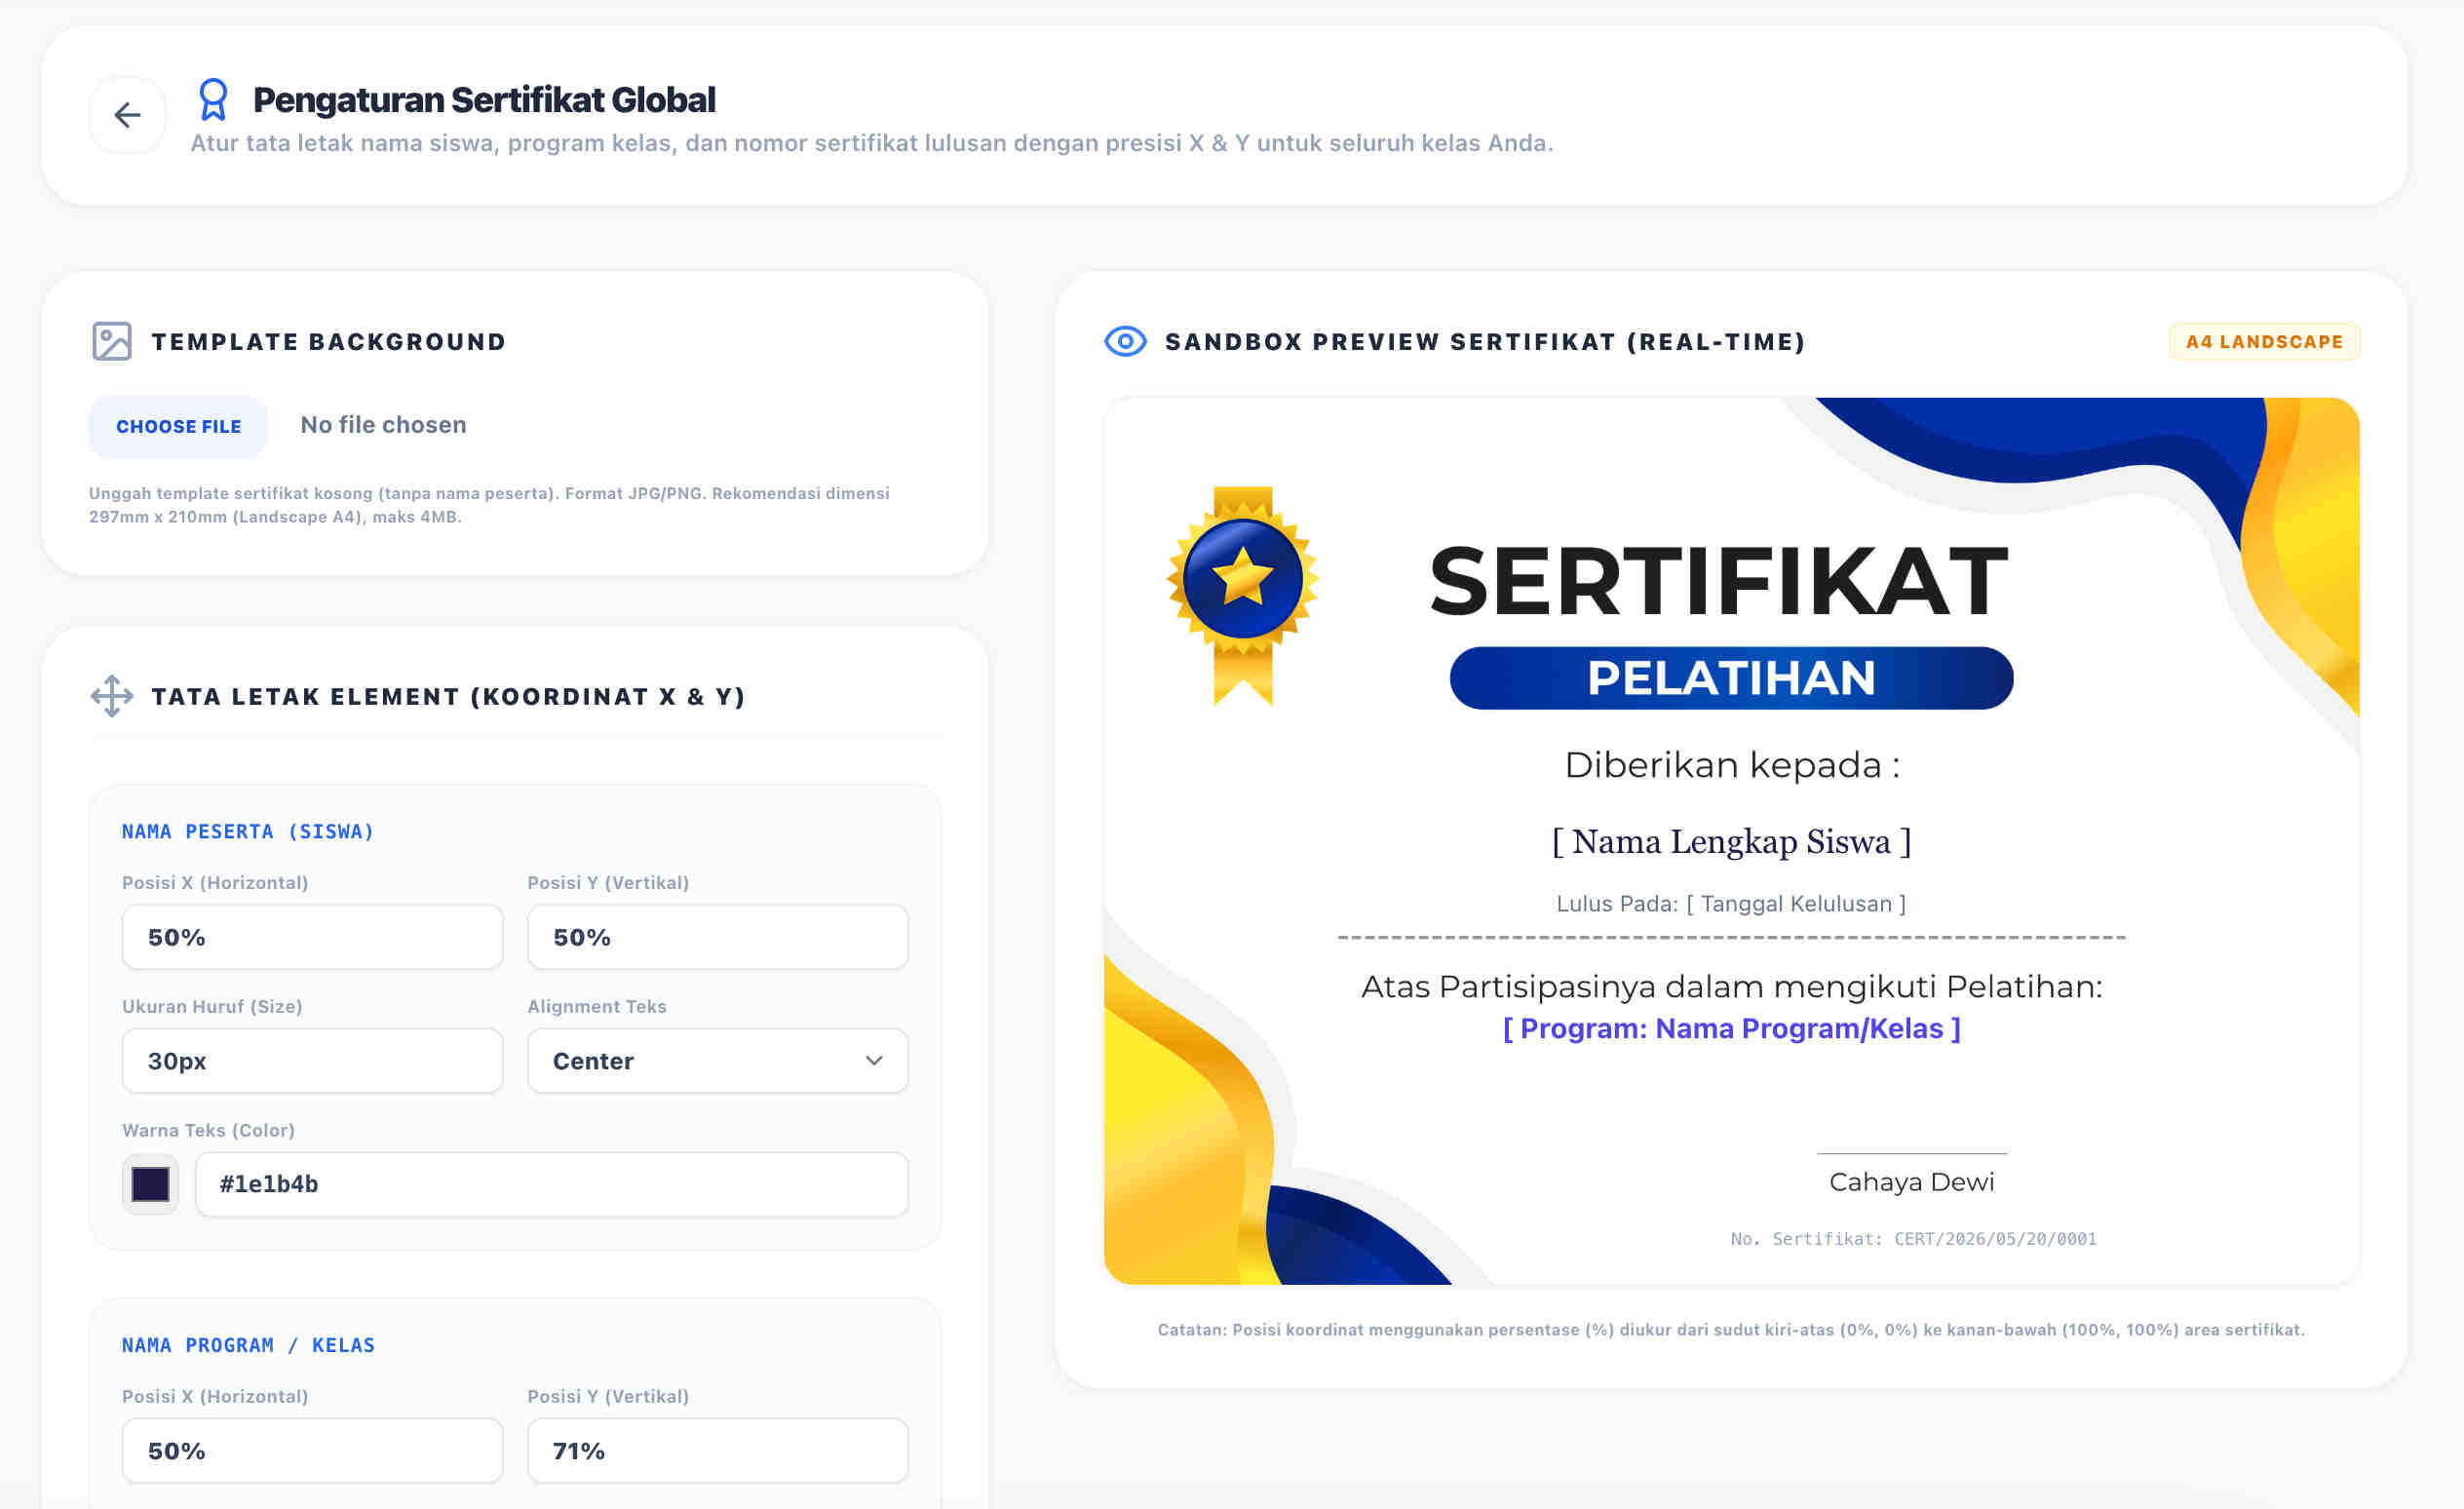The width and height of the screenshot is (2464, 1509).
Task: Edit Nama Peserta Posisi X field
Action: [312, 937]
